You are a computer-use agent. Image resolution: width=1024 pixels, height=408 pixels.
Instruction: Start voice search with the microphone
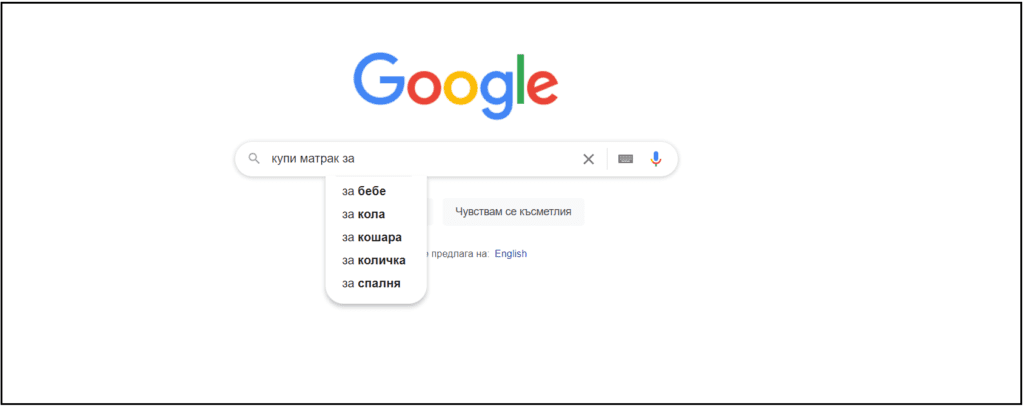[656, 159]
